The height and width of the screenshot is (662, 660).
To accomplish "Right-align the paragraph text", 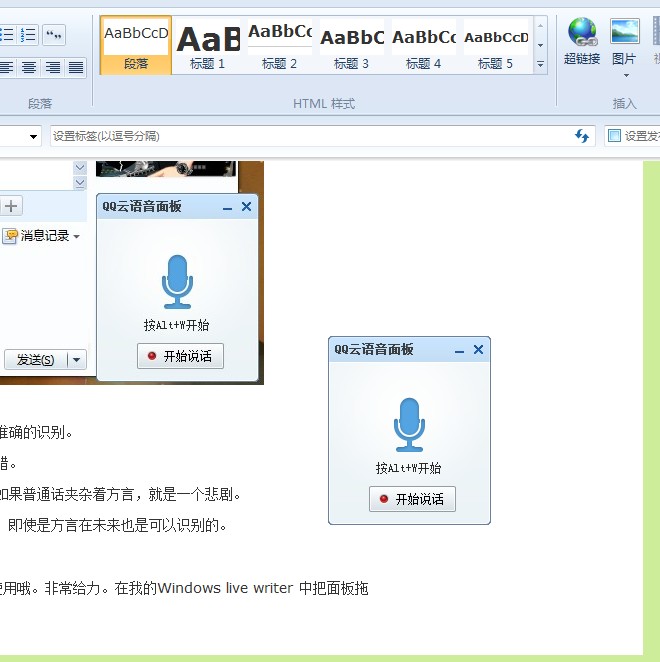I will (52, 68).
